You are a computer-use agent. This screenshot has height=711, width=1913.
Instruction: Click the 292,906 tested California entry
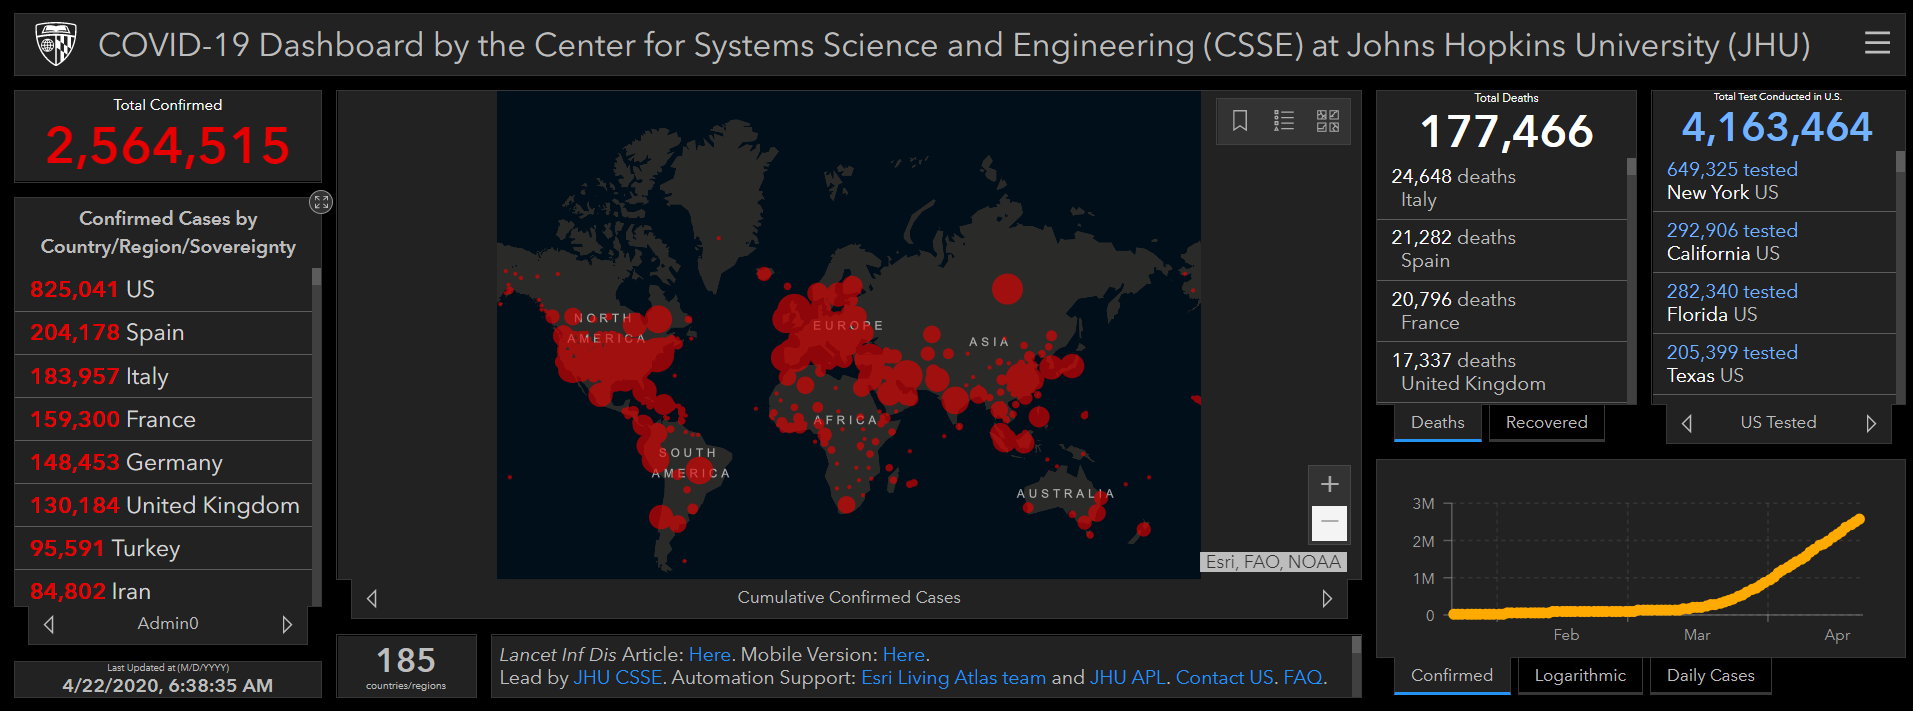tap(1774, 242)
